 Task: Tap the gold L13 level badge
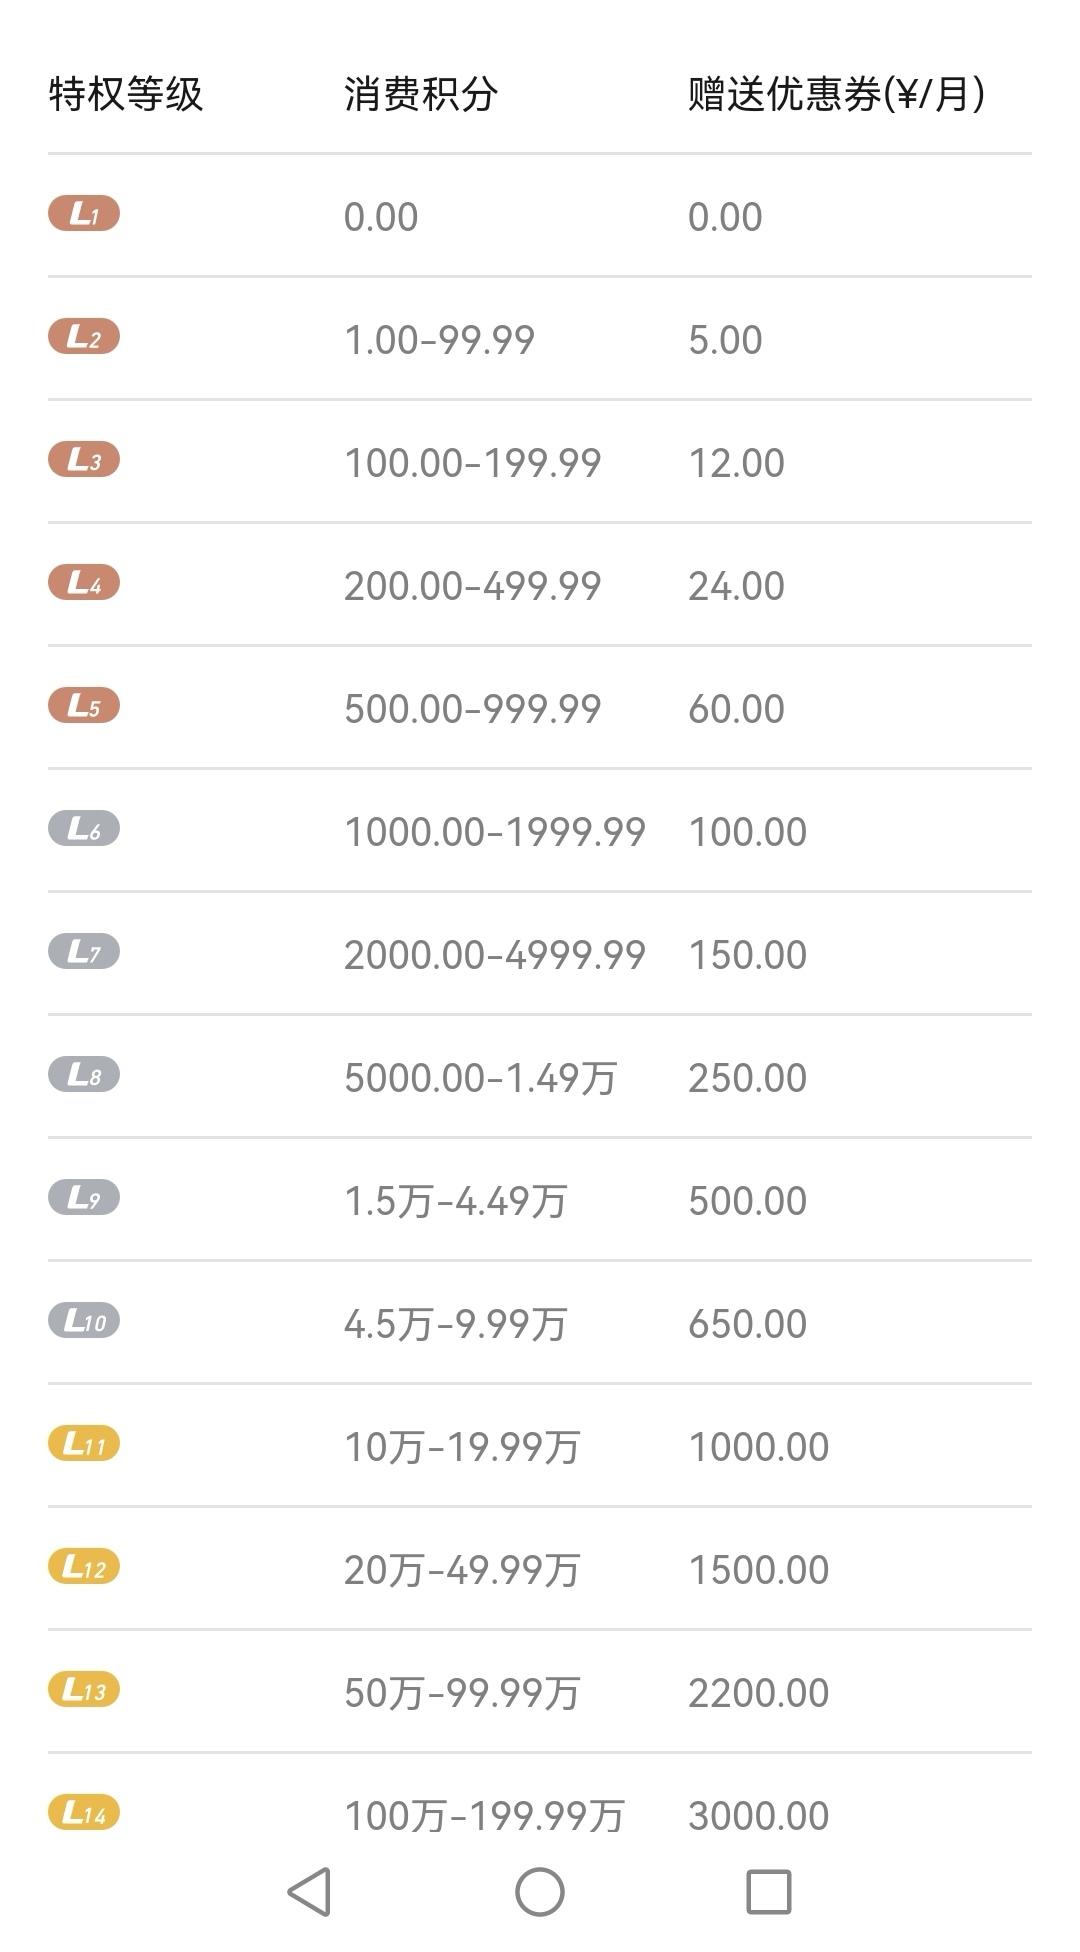click(x=84, y=1690)
